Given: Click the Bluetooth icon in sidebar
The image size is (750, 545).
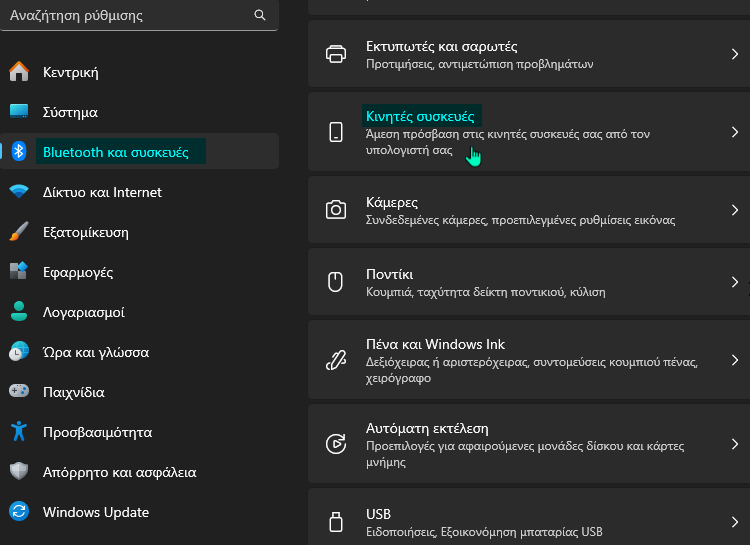Looking at the screenshot, I should click(19, 152).
